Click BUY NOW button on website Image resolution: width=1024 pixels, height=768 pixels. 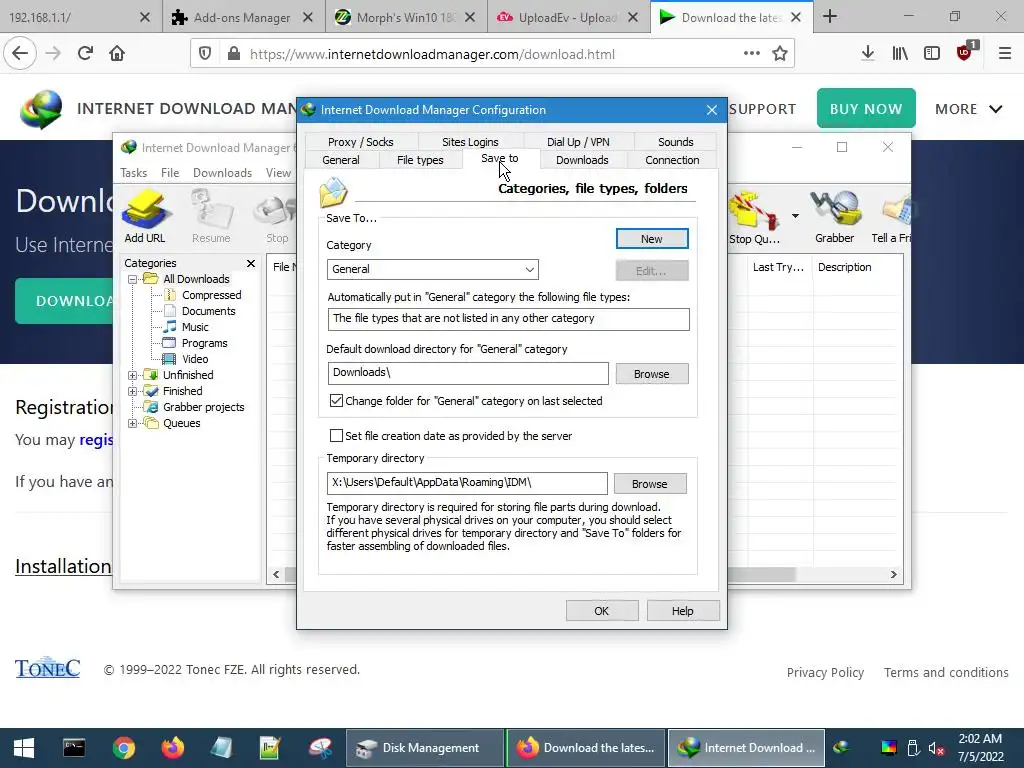point(866,108)
